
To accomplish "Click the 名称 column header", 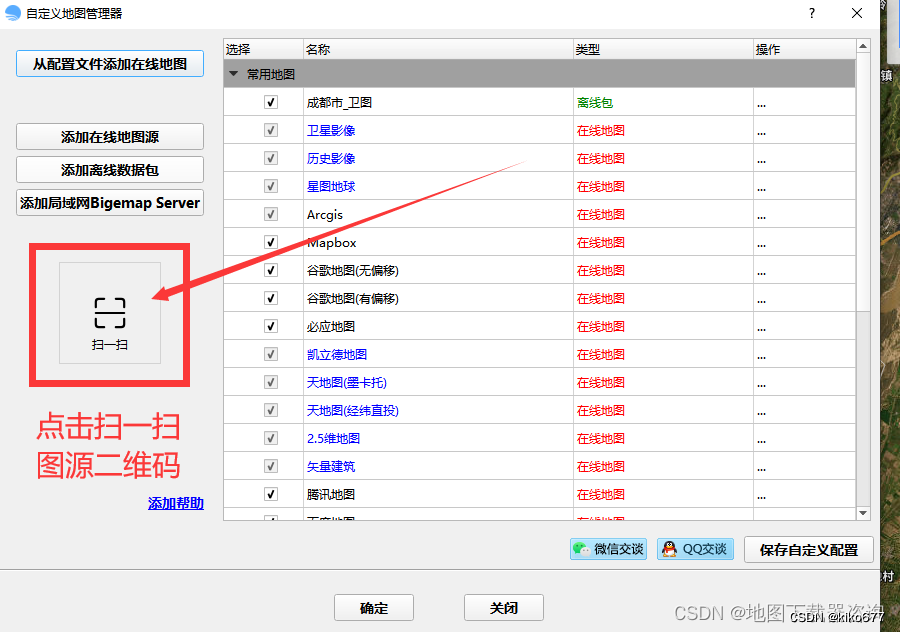I will [438, 49].
